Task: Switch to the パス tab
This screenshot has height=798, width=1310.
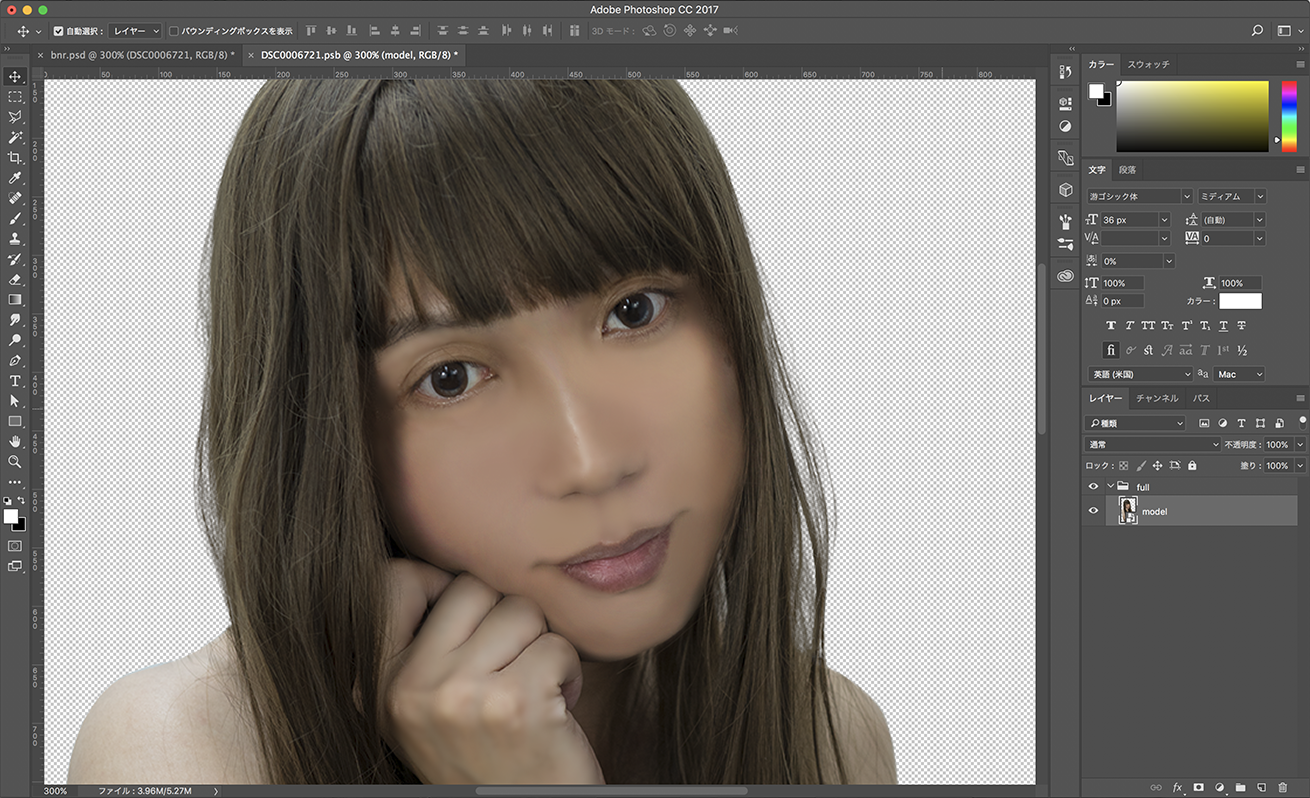Action: tap(1201, 398)
